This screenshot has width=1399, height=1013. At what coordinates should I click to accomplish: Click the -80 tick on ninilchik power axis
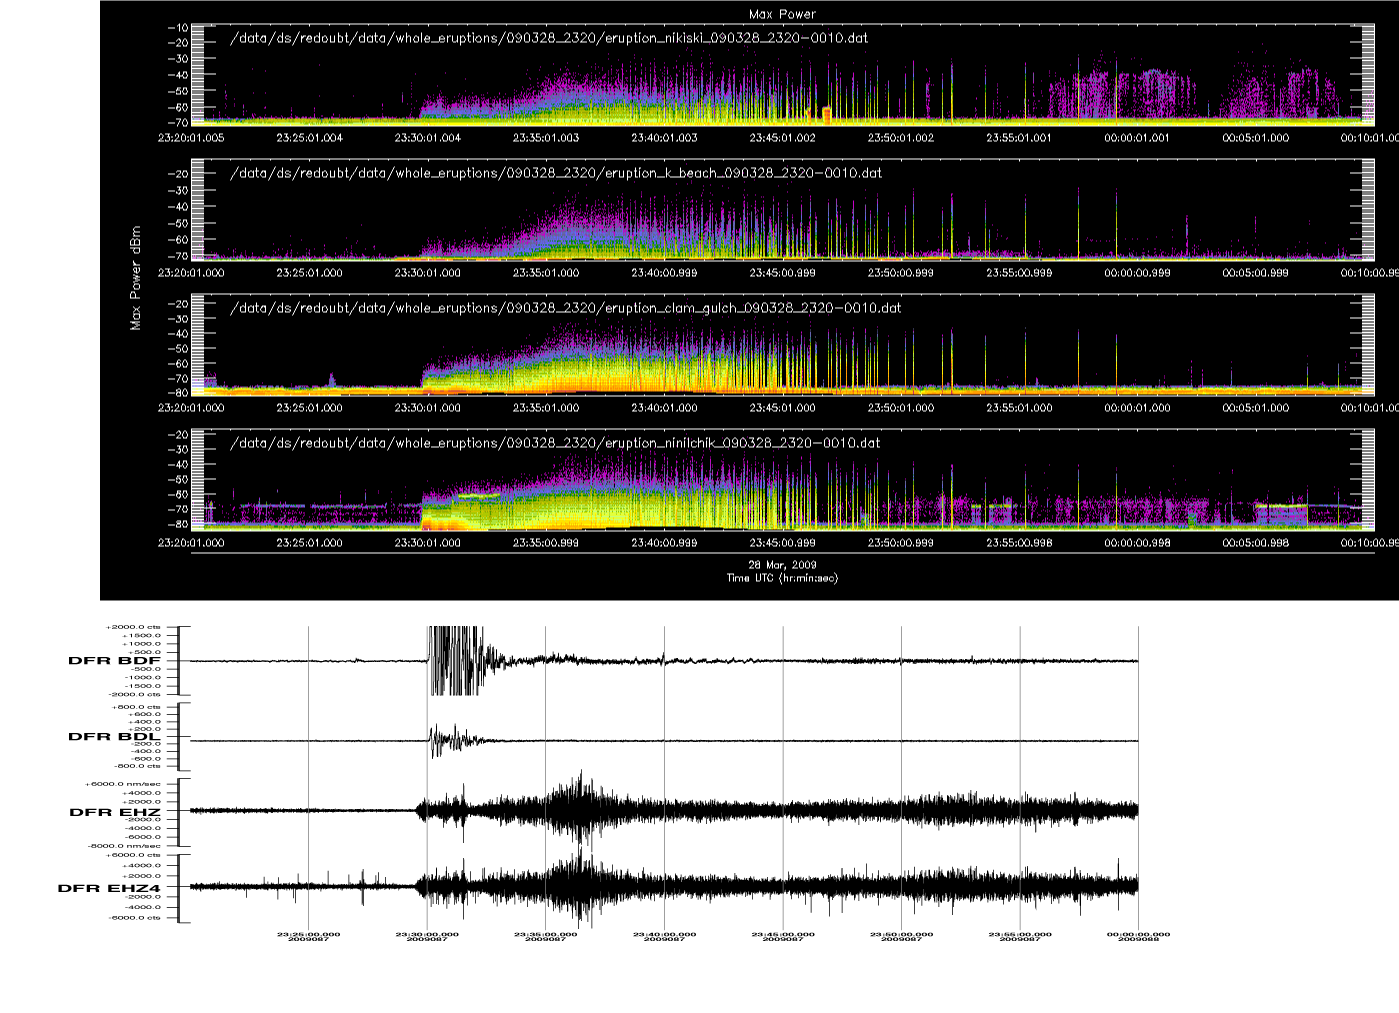[x=179, y=524]
